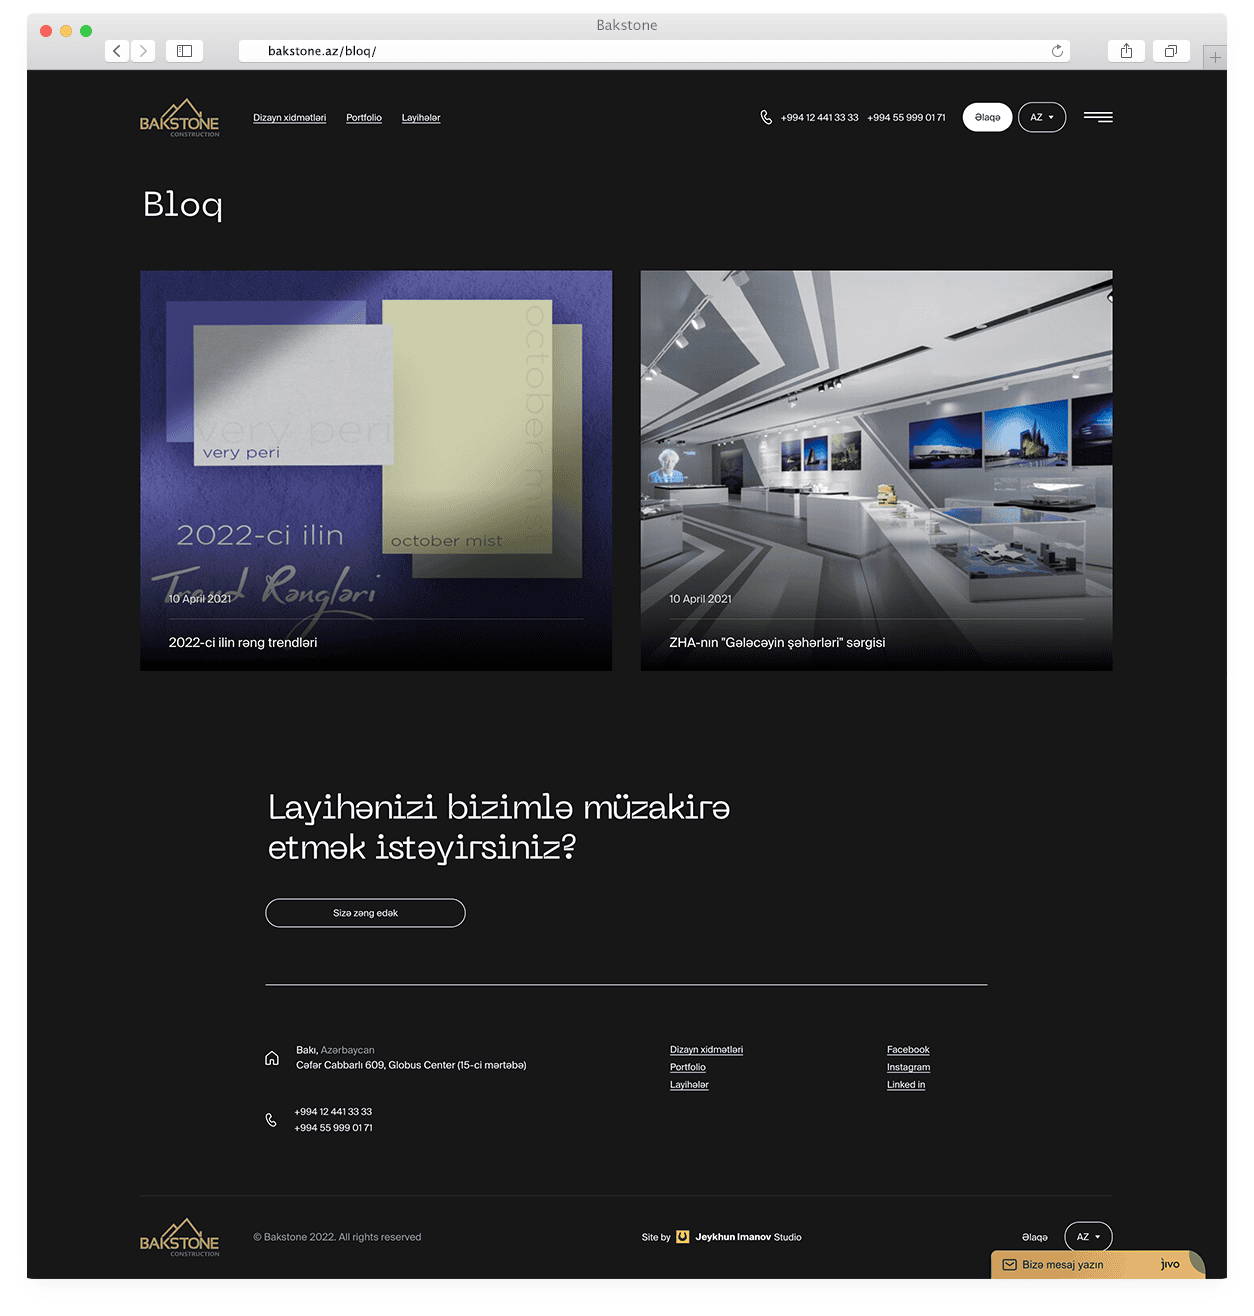Screen dimensions: 1254x1316
Task: Reload the page with the refresh icon
Action: pos(1057,51)
